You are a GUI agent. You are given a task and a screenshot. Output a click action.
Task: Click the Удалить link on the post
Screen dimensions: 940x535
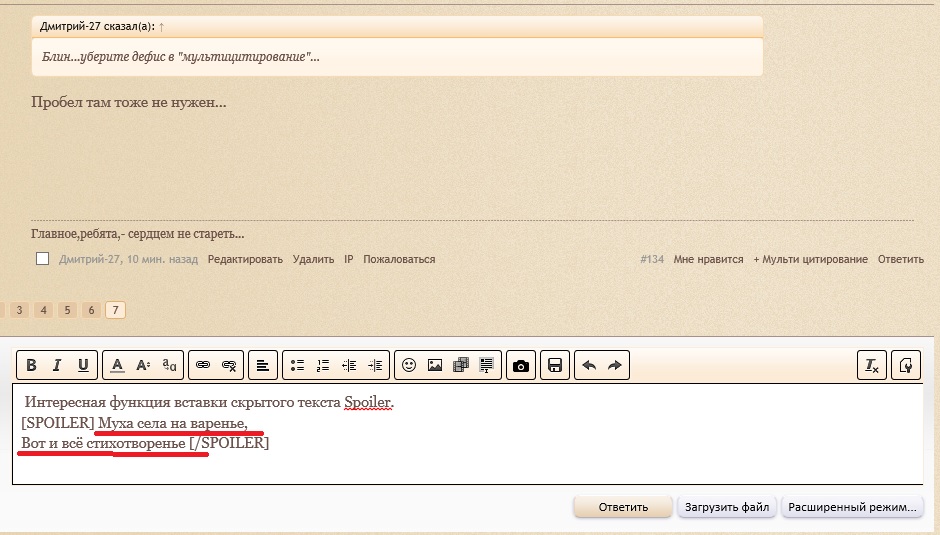point(314,259)
